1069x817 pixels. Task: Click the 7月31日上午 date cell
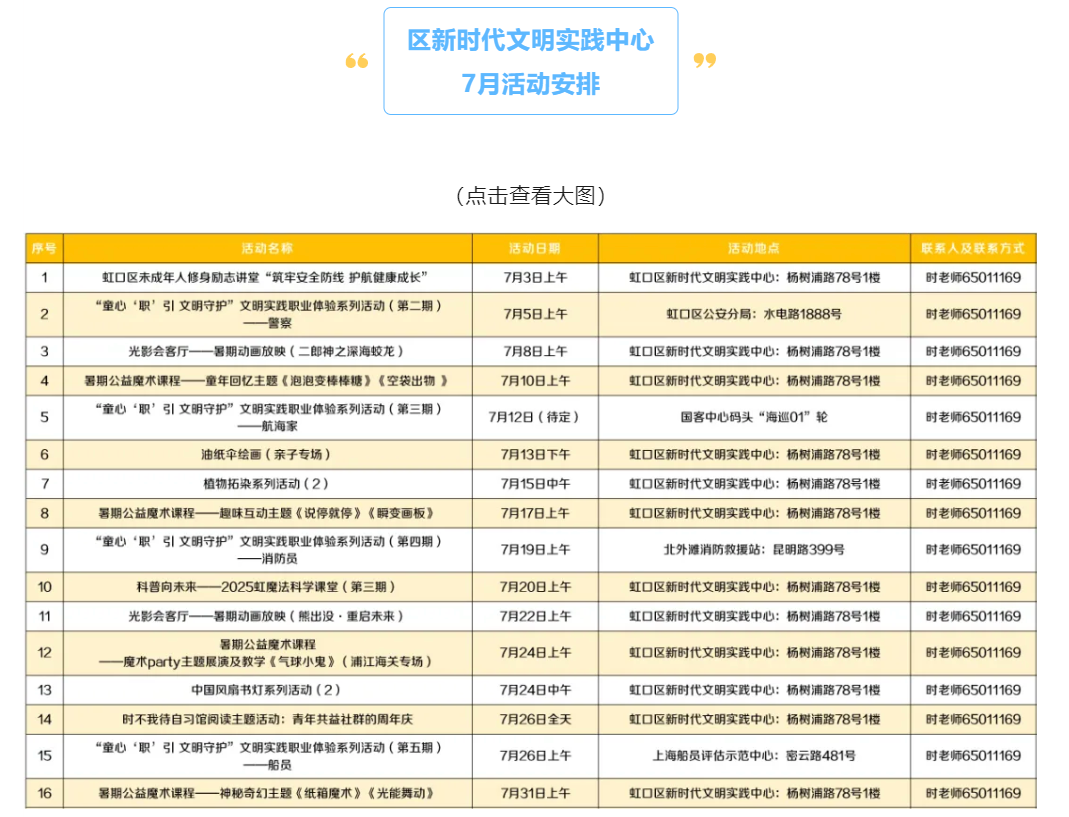click(535, 794)
